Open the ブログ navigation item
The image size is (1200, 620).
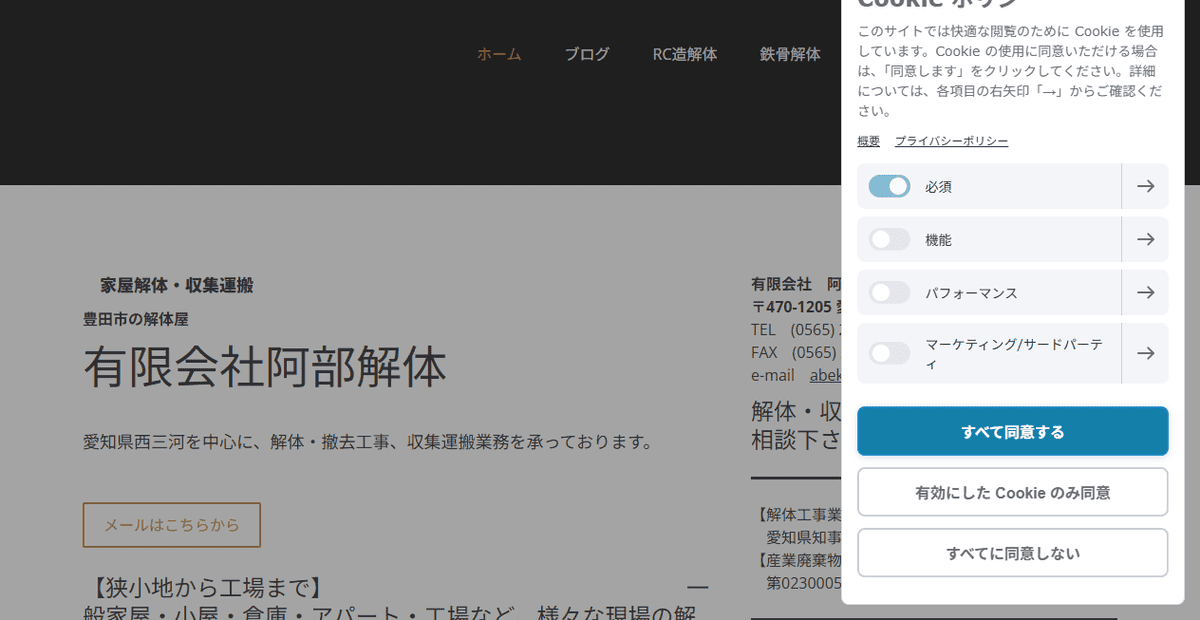pyautogui.click(x=587, y=55)
